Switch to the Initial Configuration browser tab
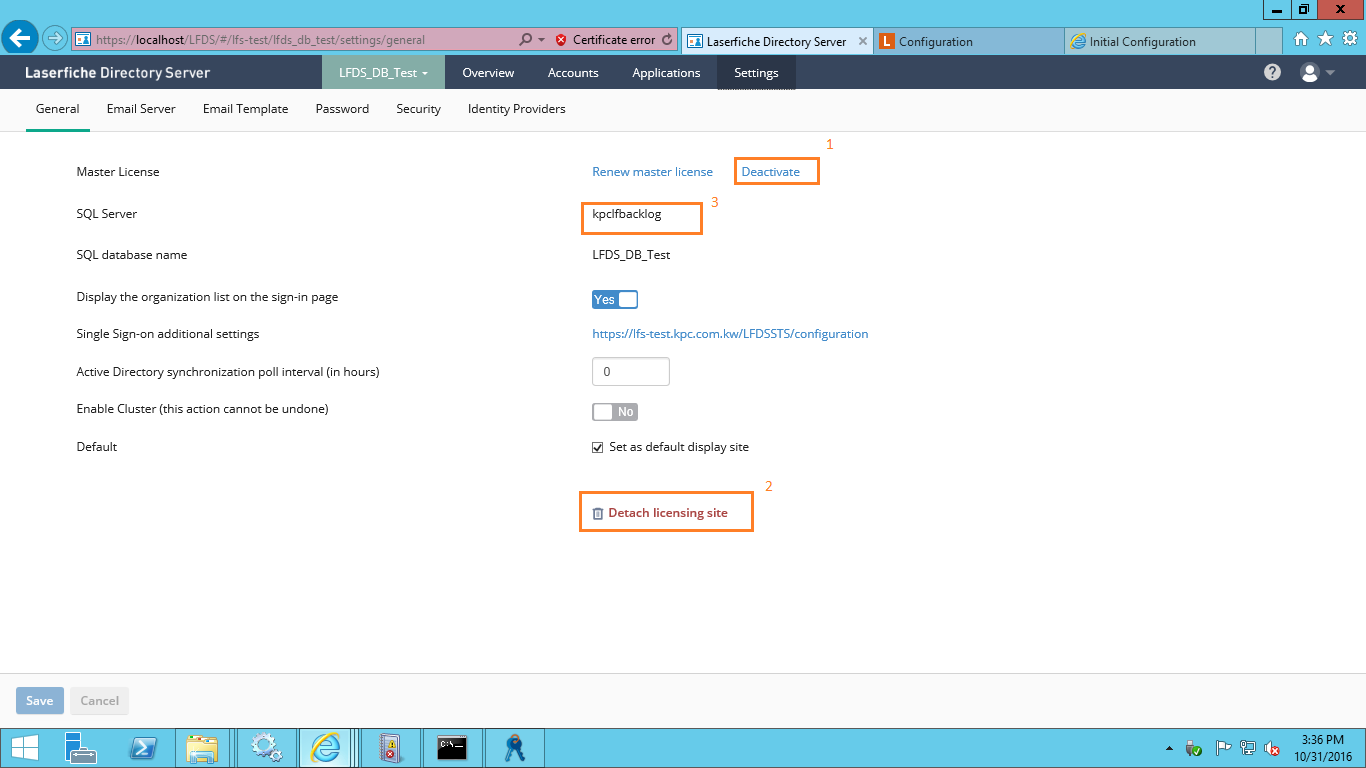The image size is (1366, 768). coord(1160,41)
